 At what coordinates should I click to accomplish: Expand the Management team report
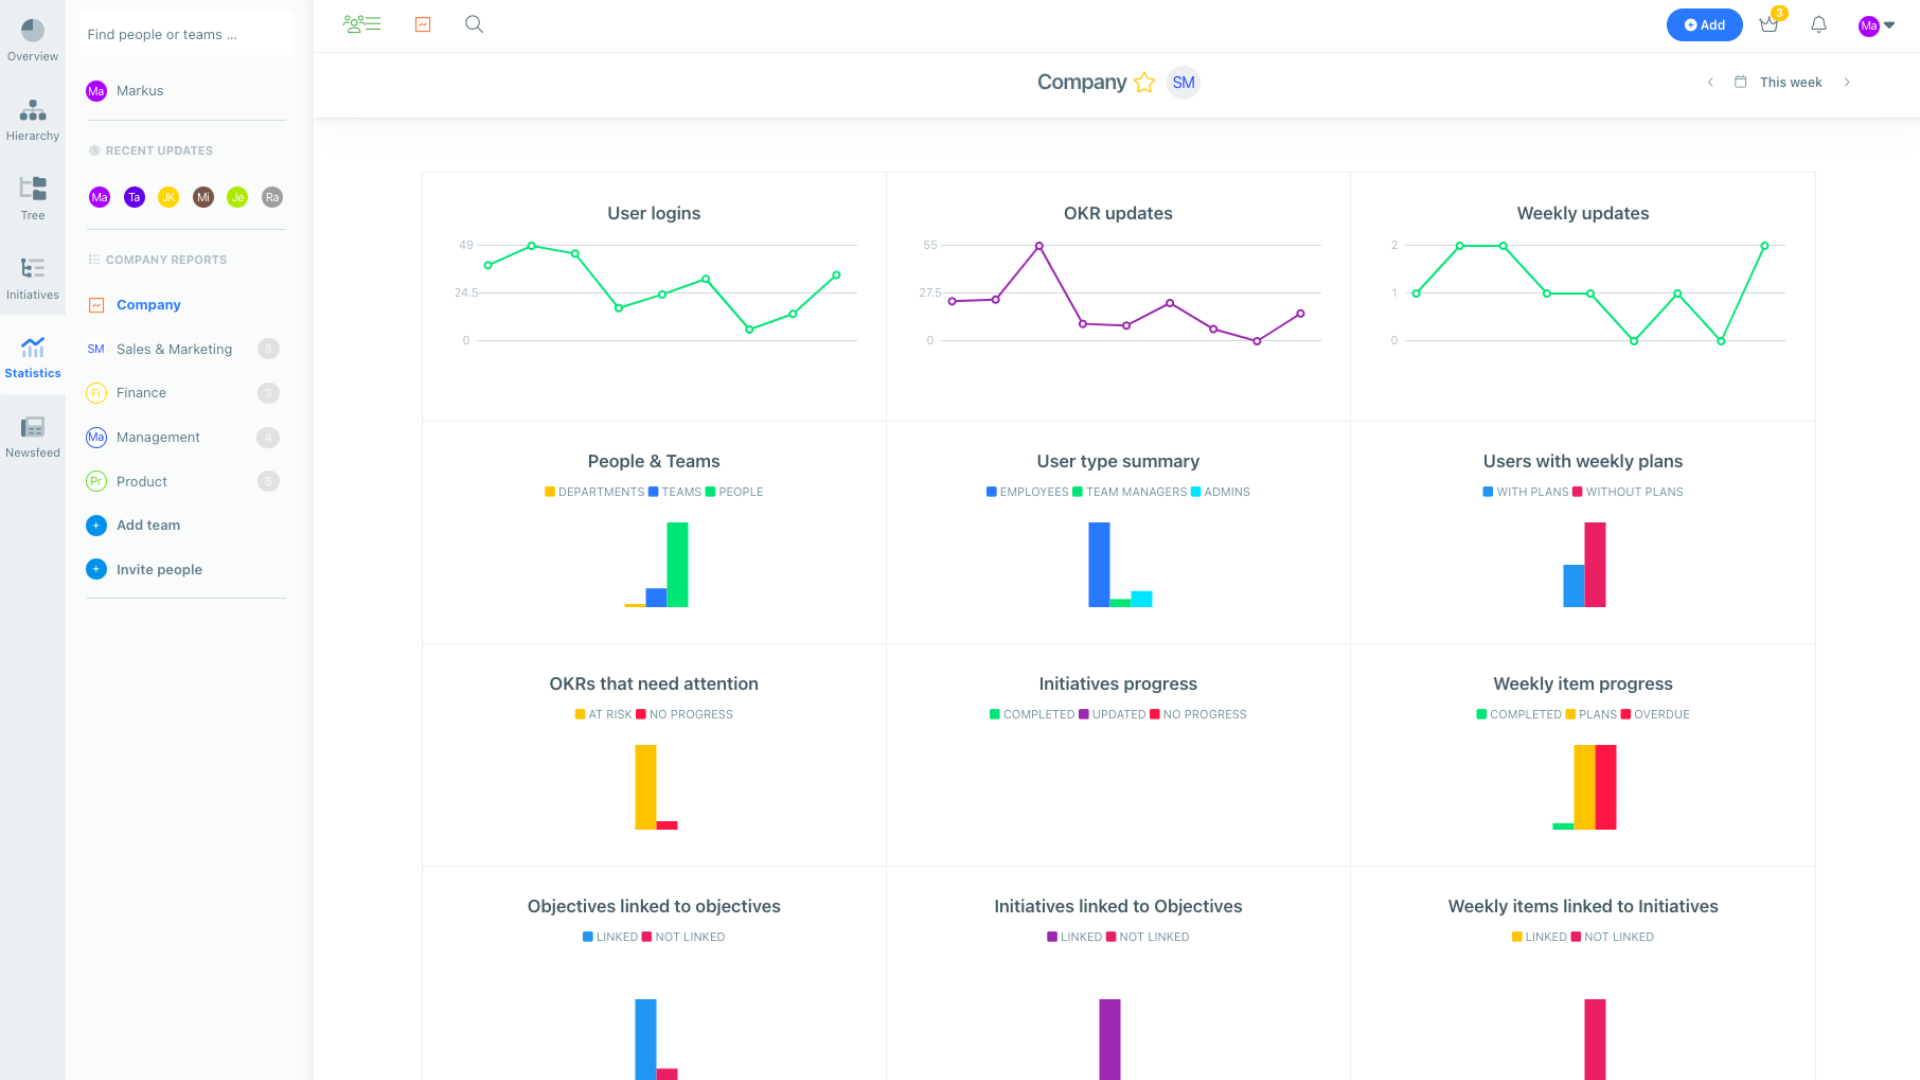(x=269, y=436)
